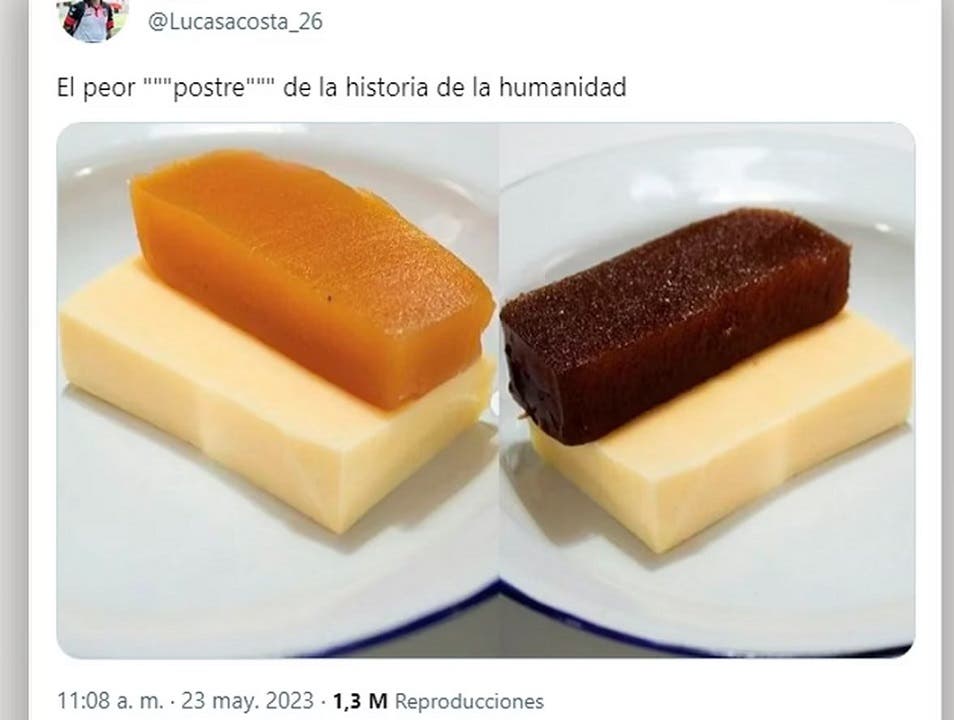Click the word "postre" in the tweet

coord(209,89)
